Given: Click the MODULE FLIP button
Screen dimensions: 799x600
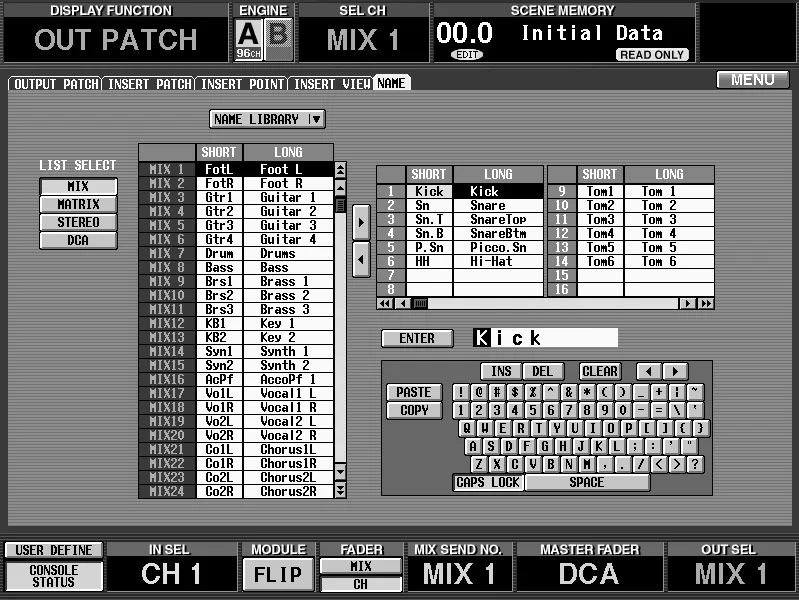Looking at the screenshot, I should click(278, 575).
